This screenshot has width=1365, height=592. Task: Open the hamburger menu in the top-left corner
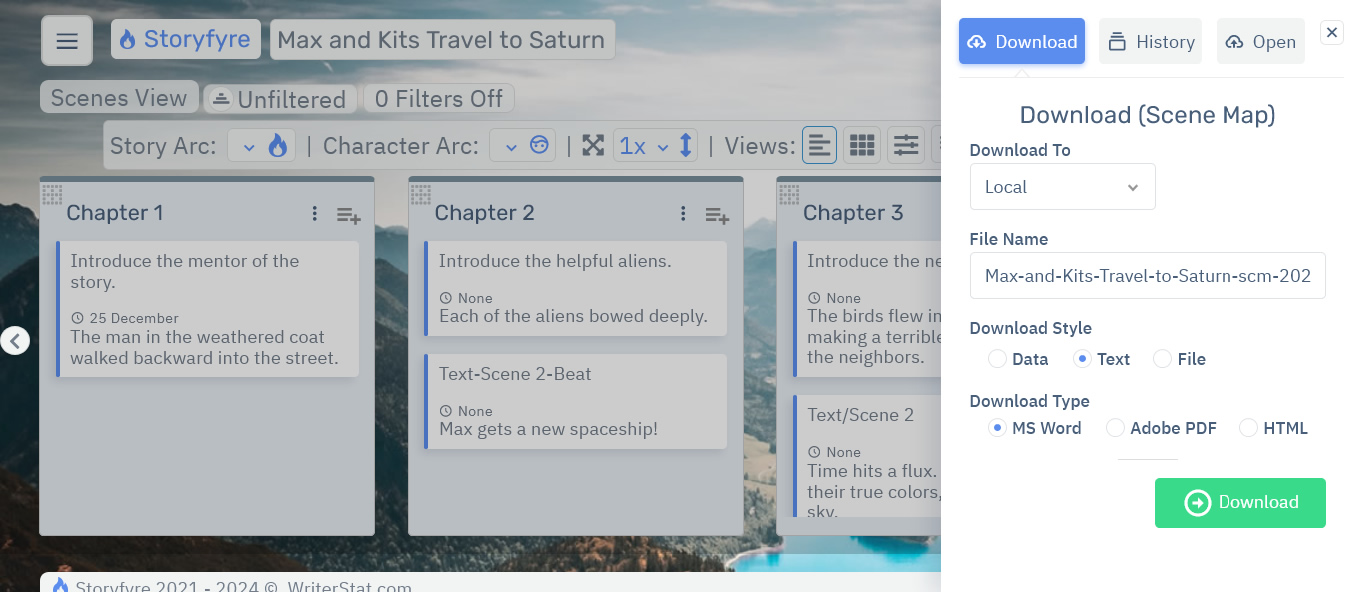click(x=66, y=41)
